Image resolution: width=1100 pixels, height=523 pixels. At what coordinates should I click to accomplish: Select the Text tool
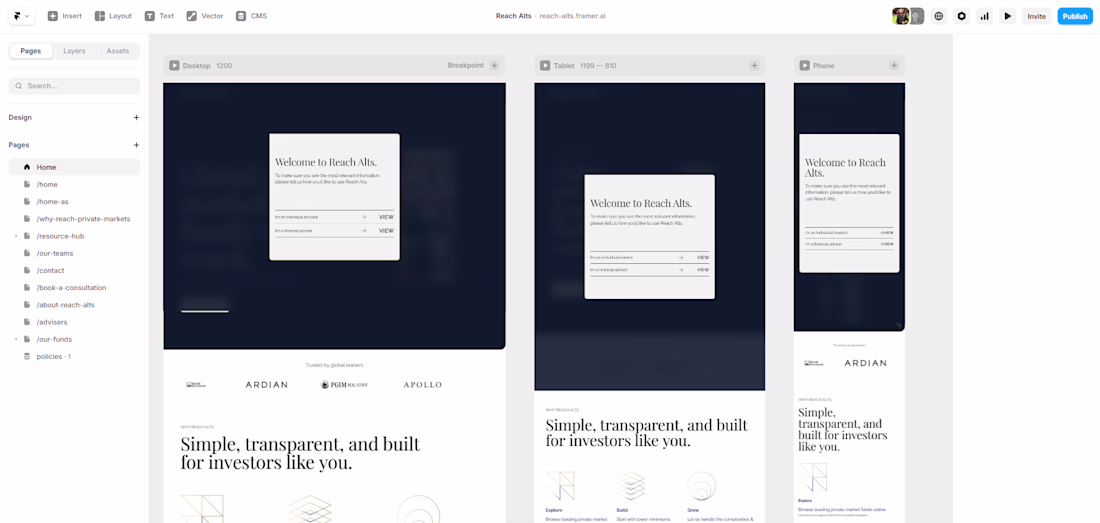(x=159, y=15)
